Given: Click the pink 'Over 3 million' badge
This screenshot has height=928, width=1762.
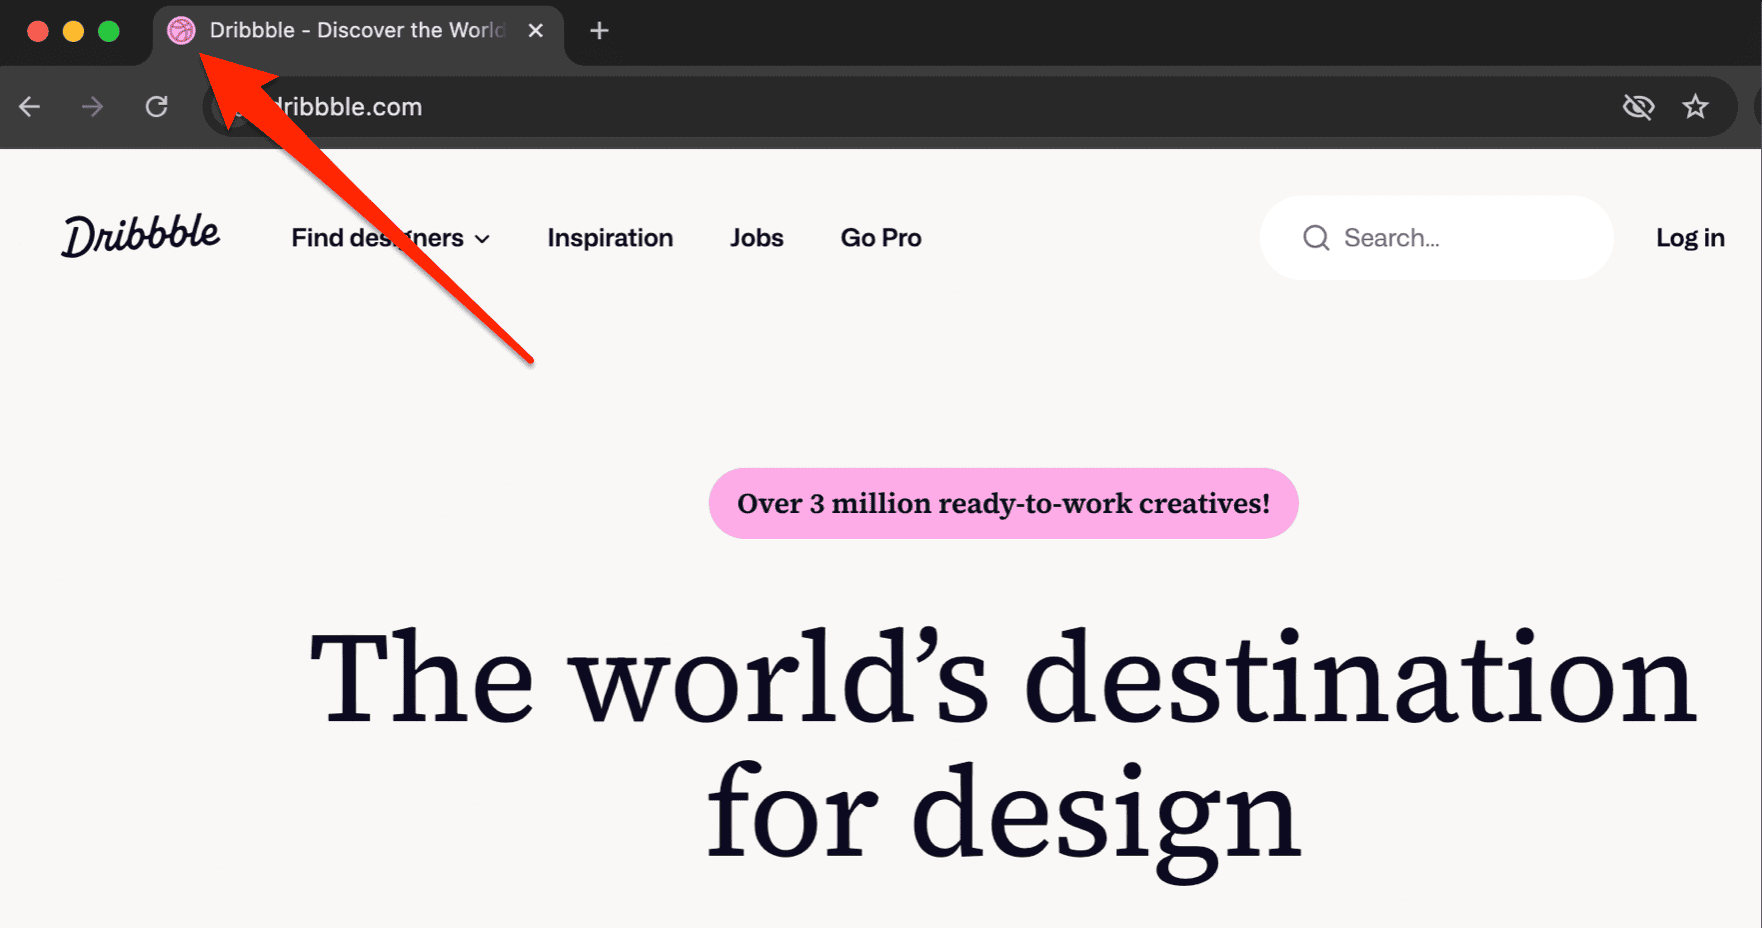Looking at the screenshot, I should click(1003, 503).
